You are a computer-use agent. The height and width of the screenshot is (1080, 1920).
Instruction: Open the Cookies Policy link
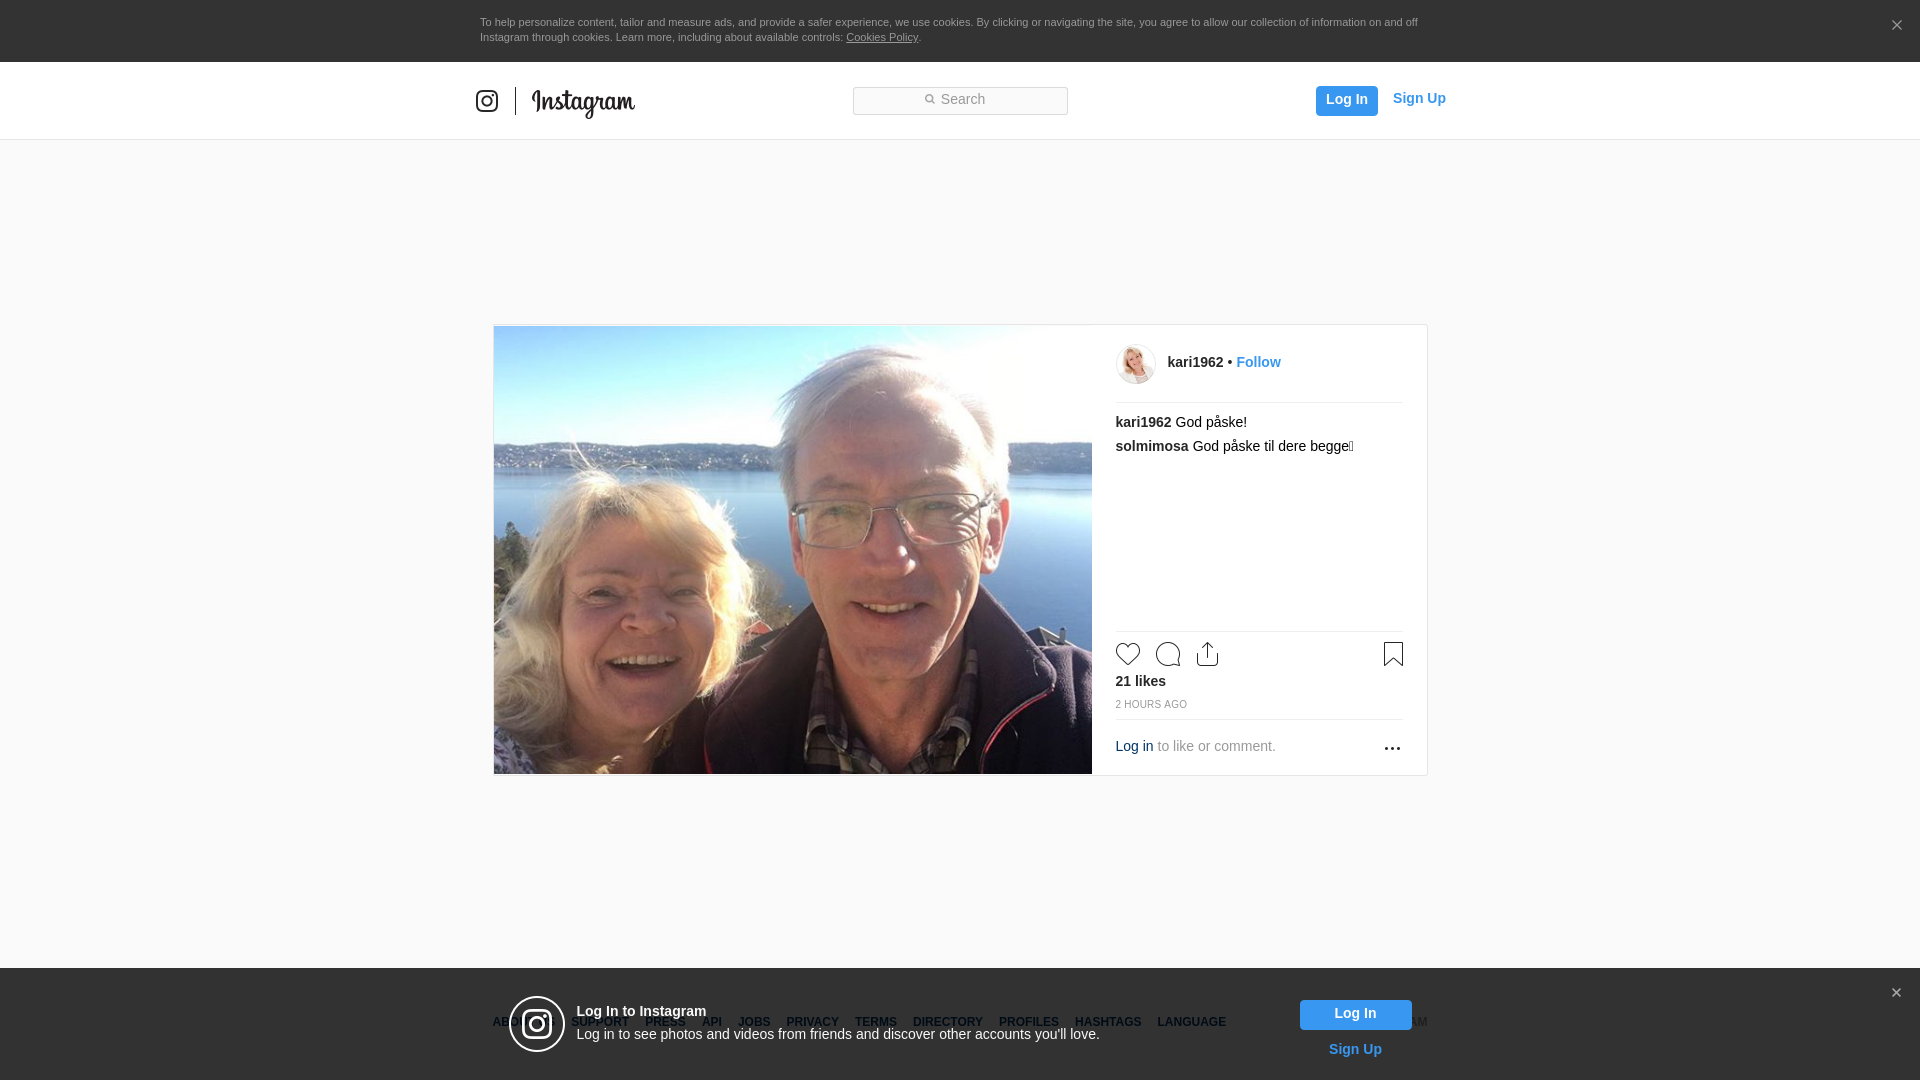point(881,37)
